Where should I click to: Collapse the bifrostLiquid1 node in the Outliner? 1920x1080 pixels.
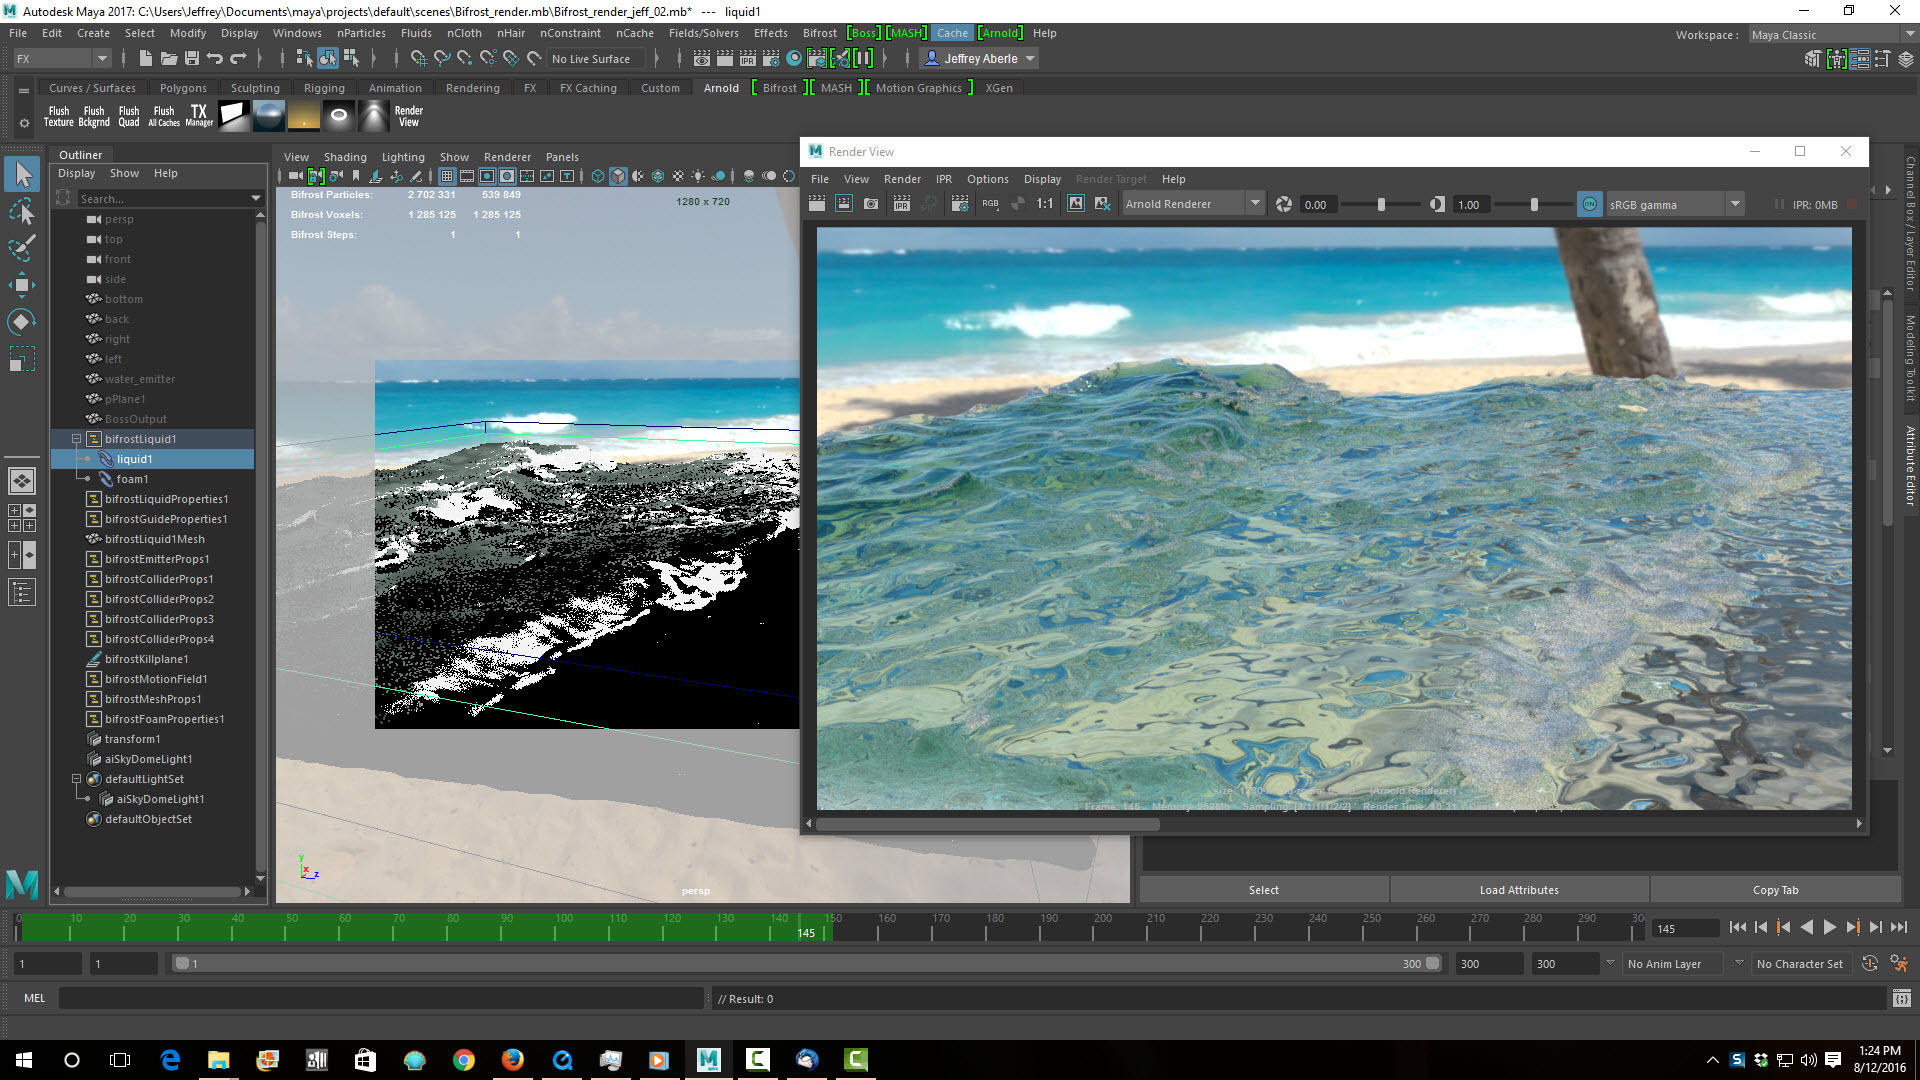pos(76,438)
